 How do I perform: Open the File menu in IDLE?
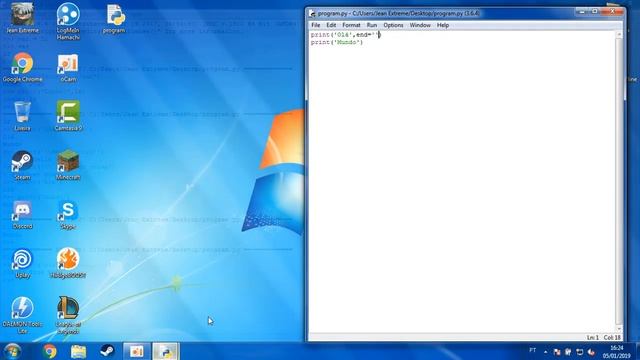click(316, 25)
